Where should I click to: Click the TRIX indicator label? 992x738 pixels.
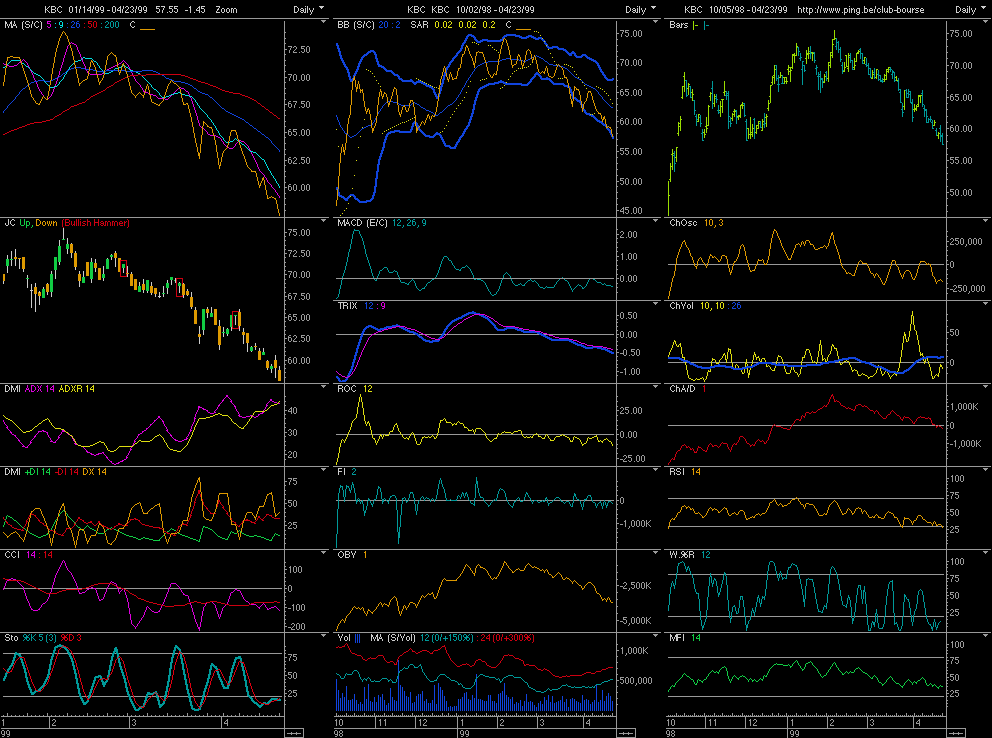coord(348,306)
